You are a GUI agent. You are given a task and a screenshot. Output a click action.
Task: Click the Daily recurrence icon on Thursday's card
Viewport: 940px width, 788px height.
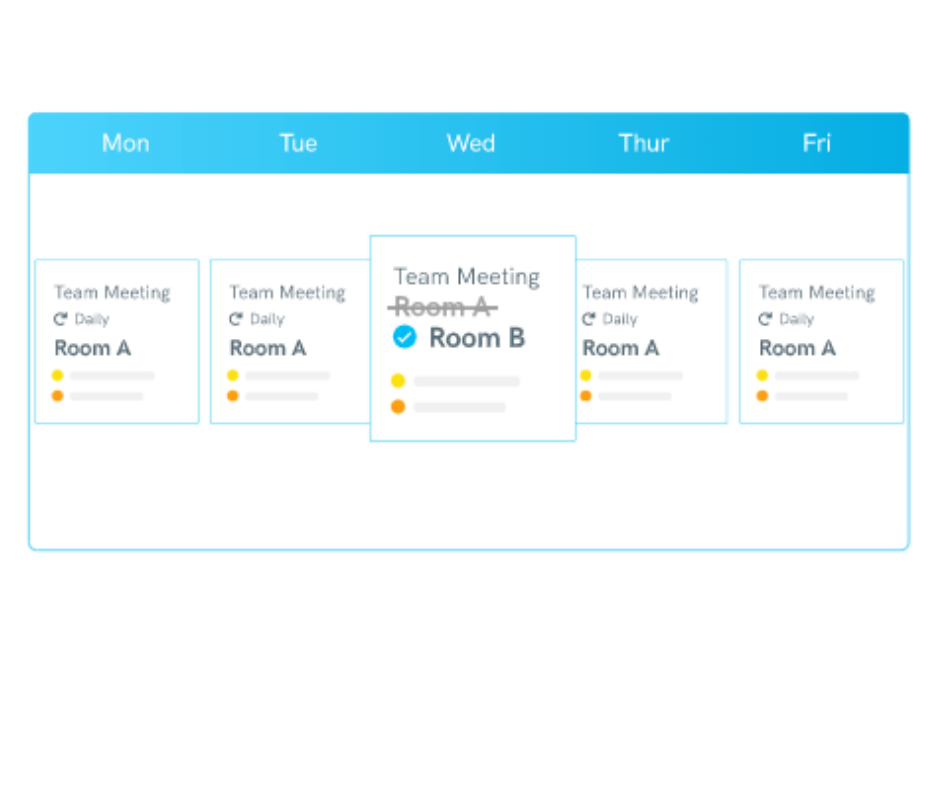click(x=589, y=318)
